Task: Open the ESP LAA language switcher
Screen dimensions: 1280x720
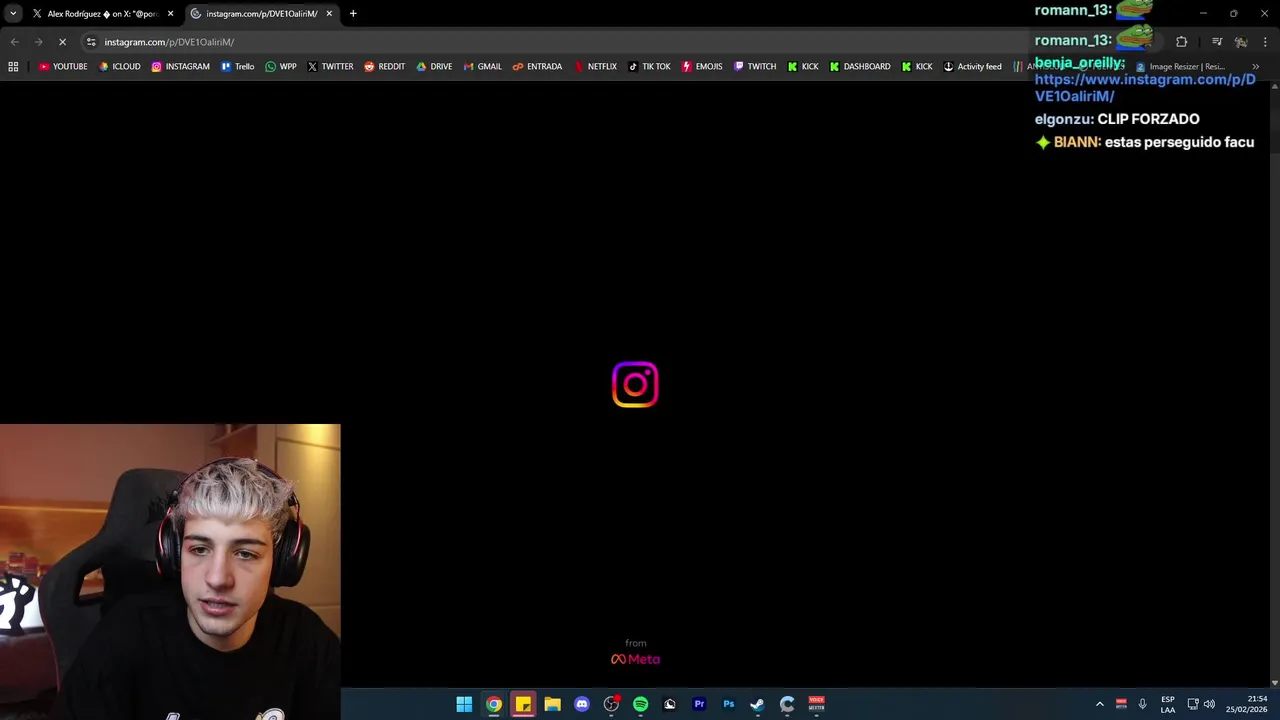Action: point(1168,704)
